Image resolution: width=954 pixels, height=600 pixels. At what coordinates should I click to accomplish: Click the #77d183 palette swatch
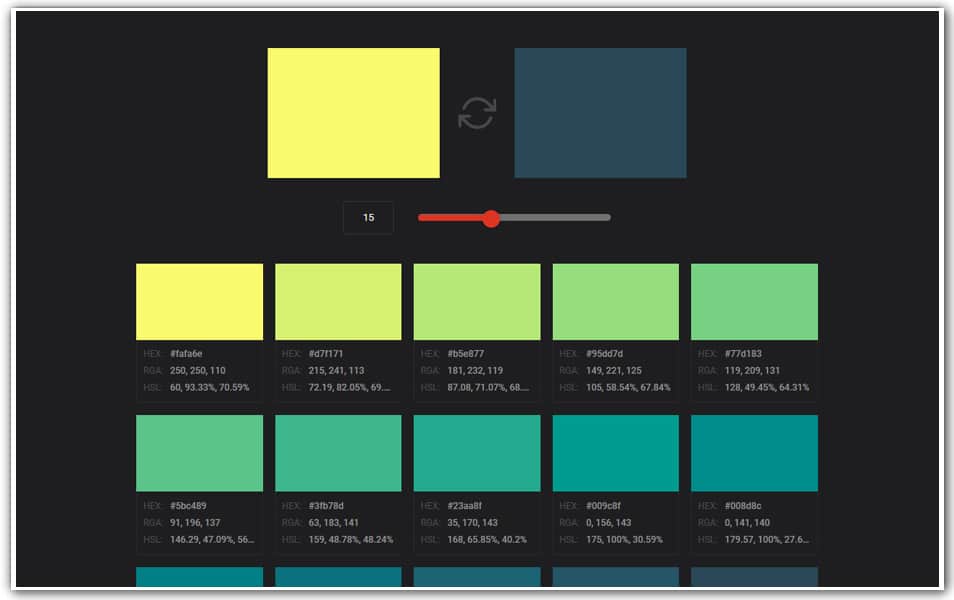coord(754,300)
